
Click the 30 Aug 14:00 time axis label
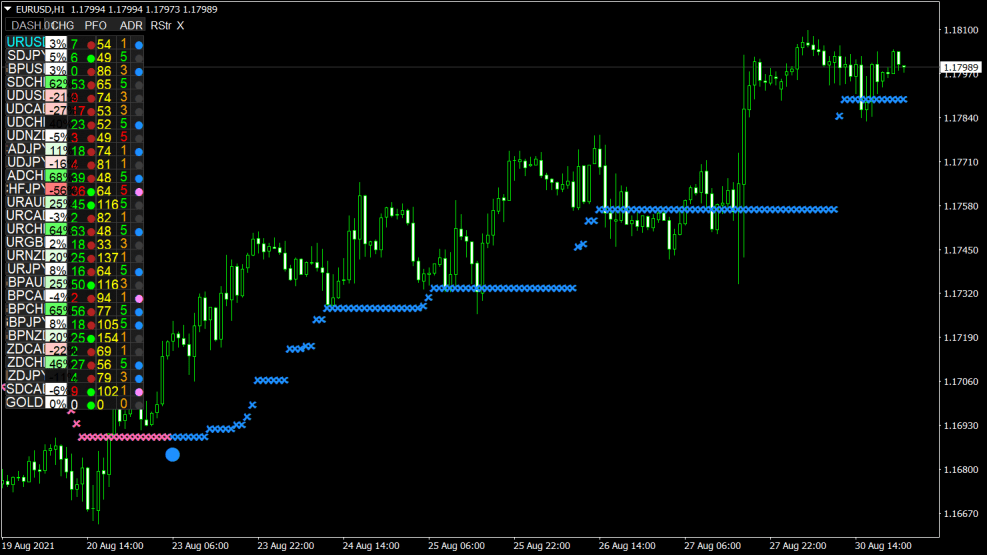(x=883, y=546)
